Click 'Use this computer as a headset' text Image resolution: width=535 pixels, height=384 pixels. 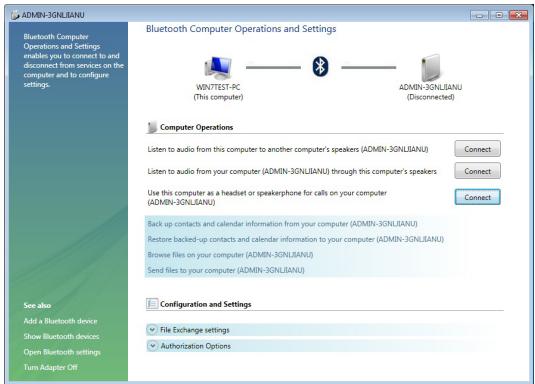point(267,197)
